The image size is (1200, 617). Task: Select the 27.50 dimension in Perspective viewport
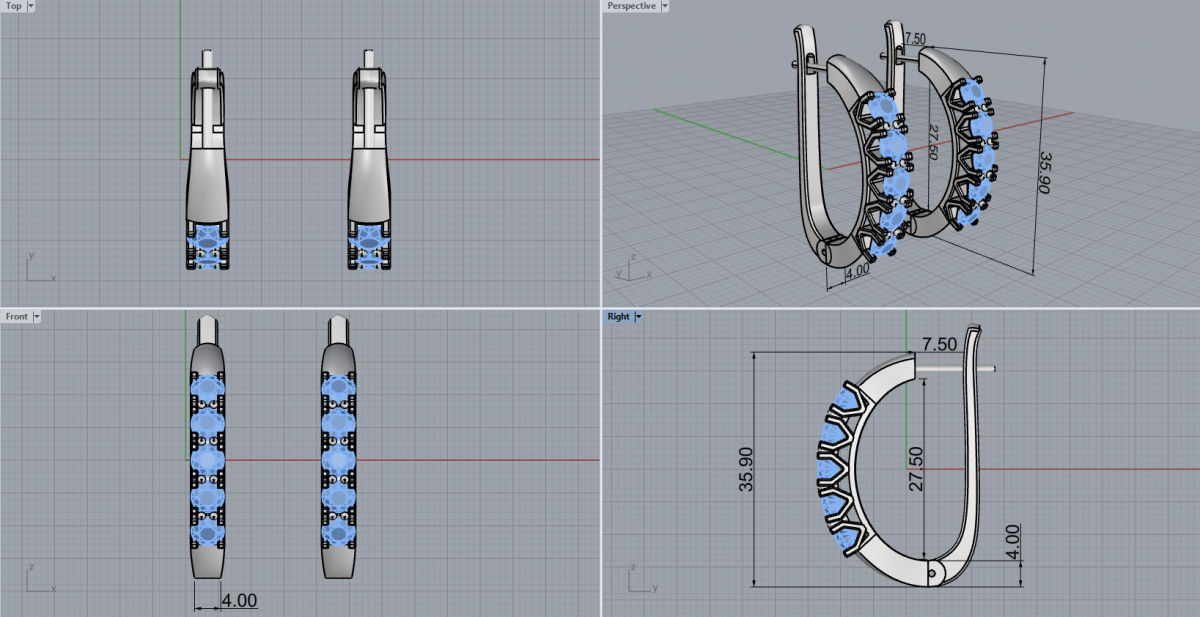pyautogui.click(x=933, y=143)
